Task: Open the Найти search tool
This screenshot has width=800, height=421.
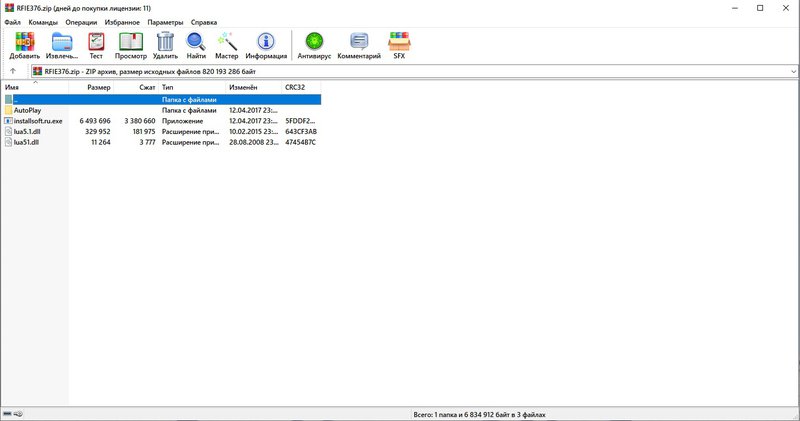Action: [x=196, y=41]
